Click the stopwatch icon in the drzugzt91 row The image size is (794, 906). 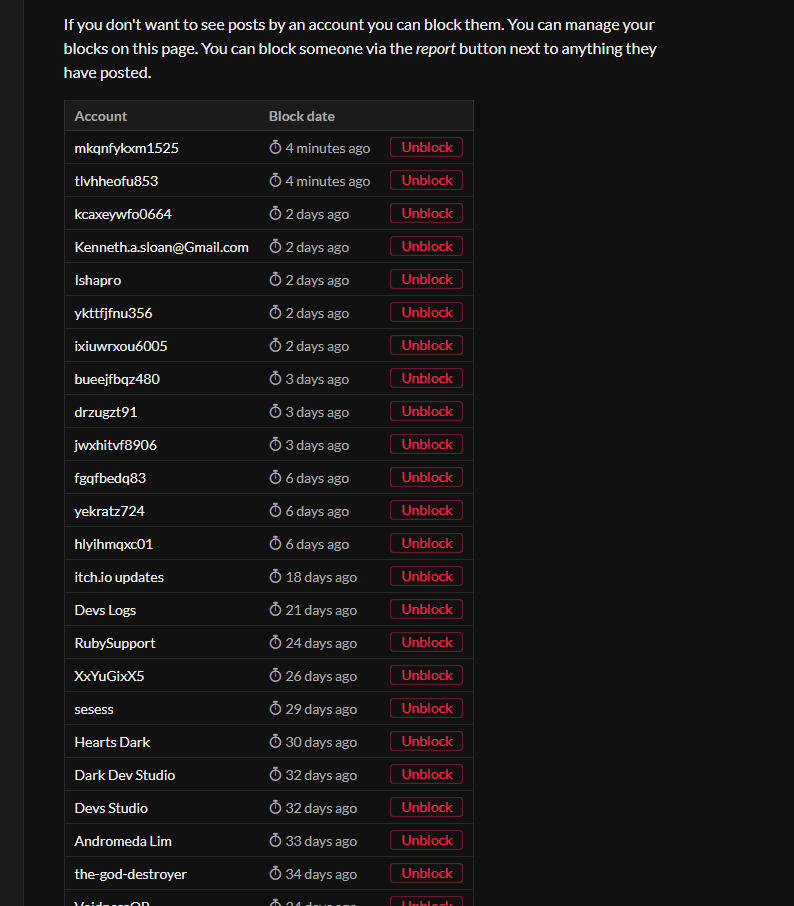(x=276, y=412)
